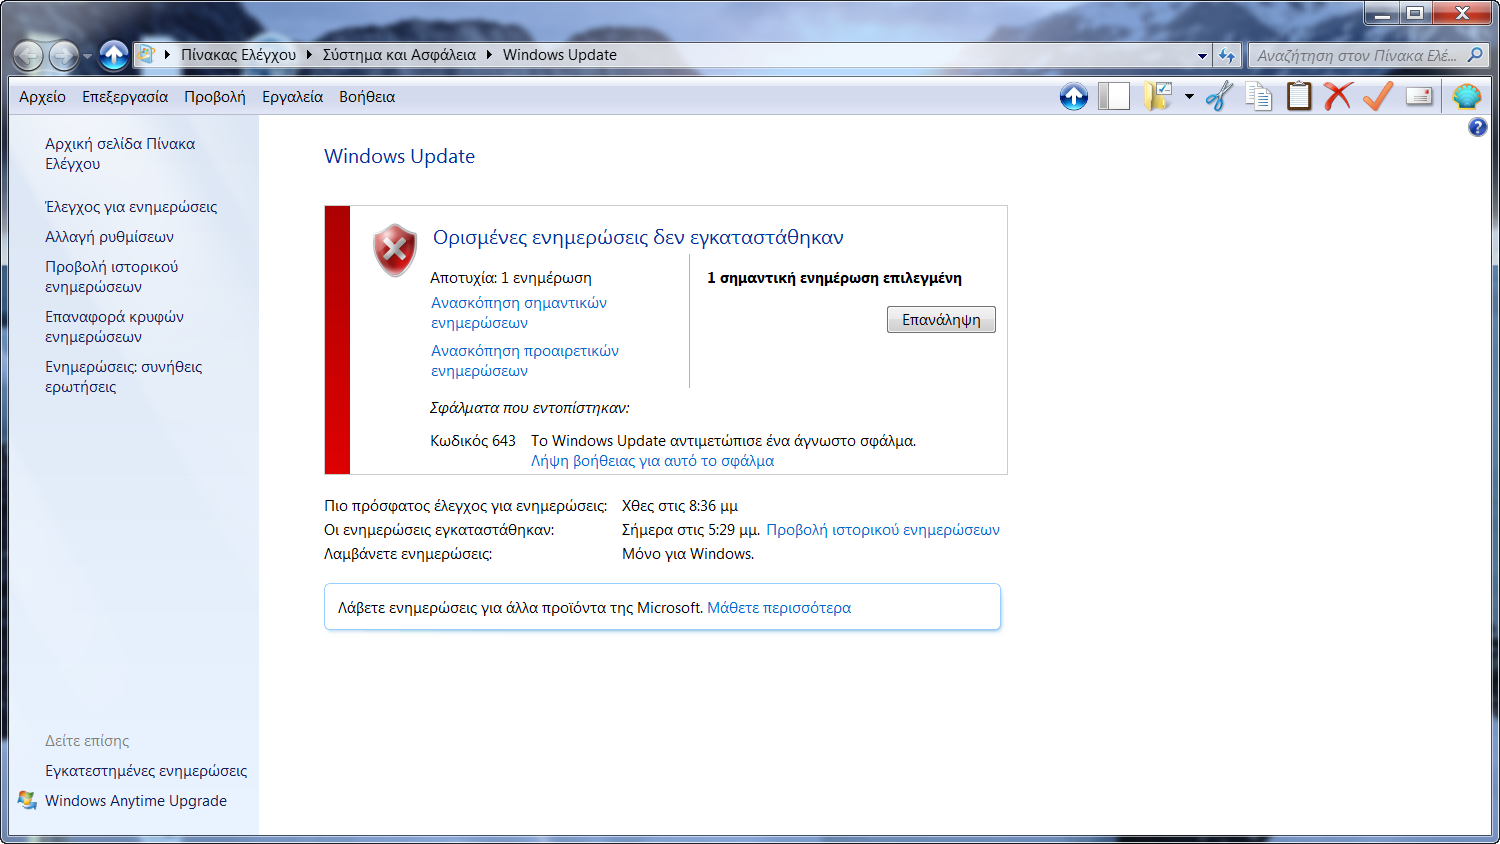Click the Windows Update page heading
This screenshot has height=844, width=1500.
click(399, 156)
